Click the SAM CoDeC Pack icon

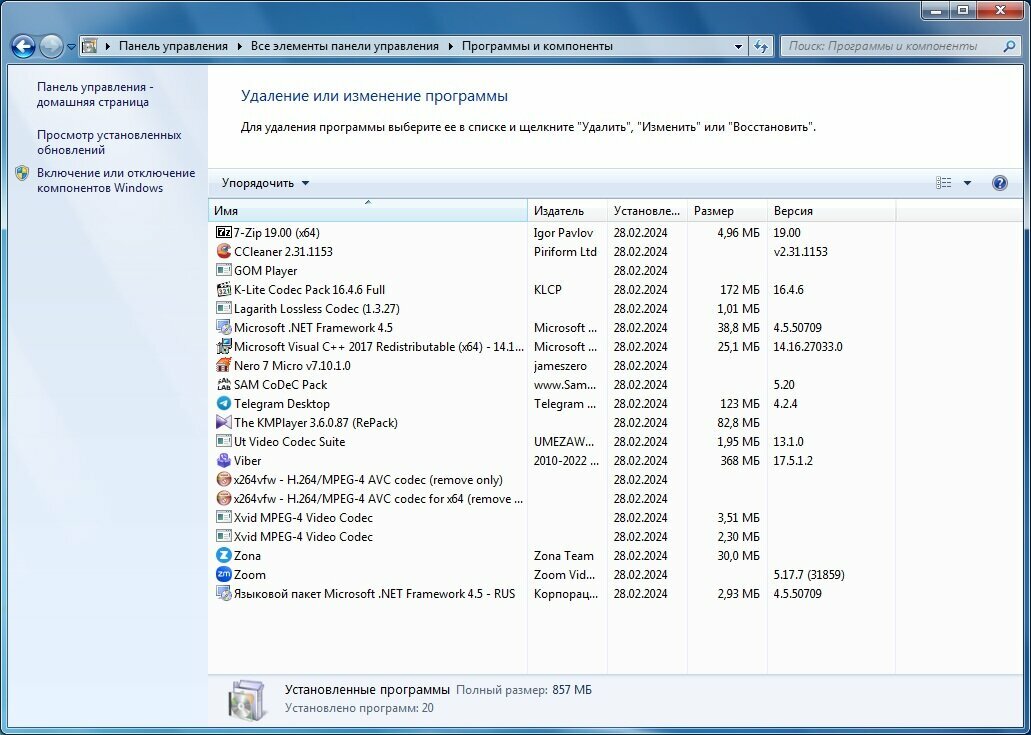(x=224, y=385)
